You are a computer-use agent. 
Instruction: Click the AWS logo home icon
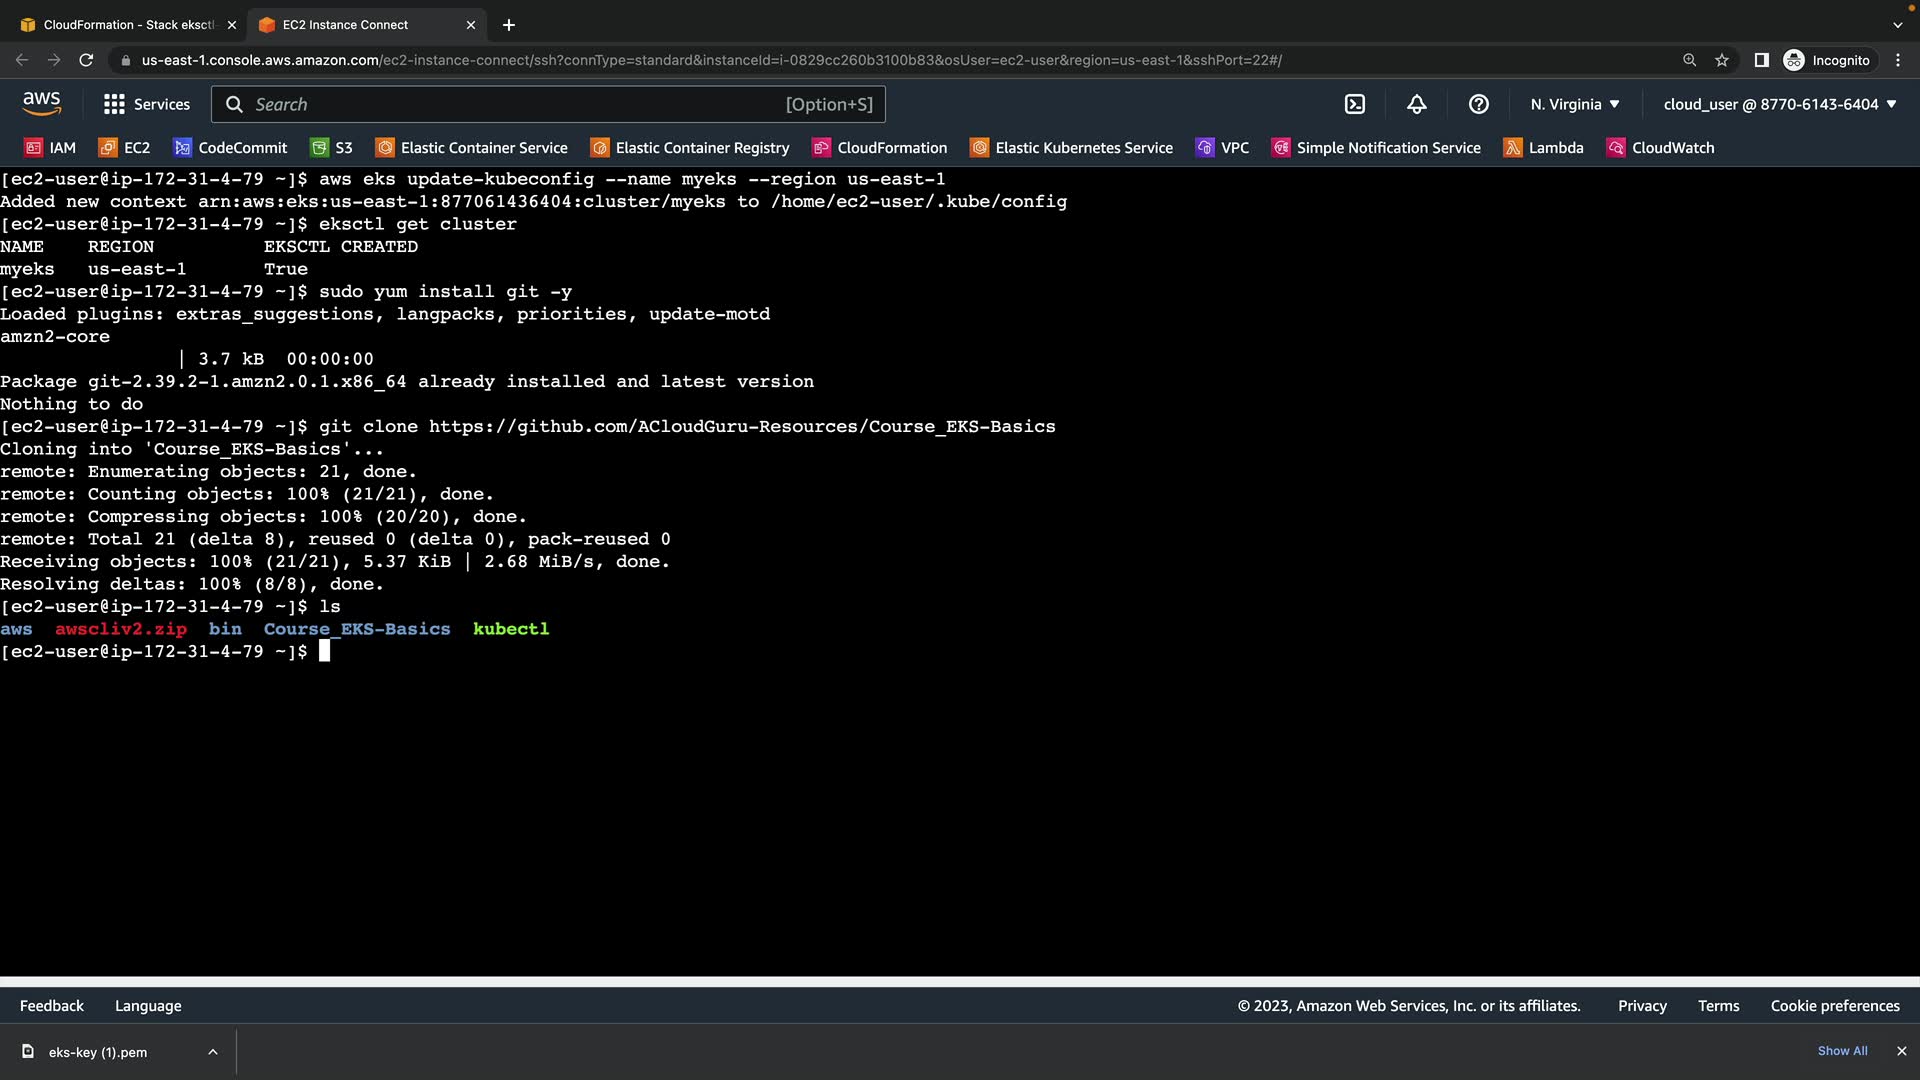(x=42, y=103)
